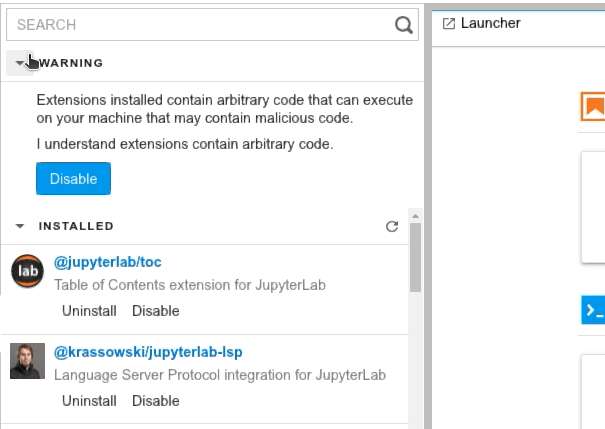
Task: Disable the jupyterlab-lsp extension
Action: (155, 401)
